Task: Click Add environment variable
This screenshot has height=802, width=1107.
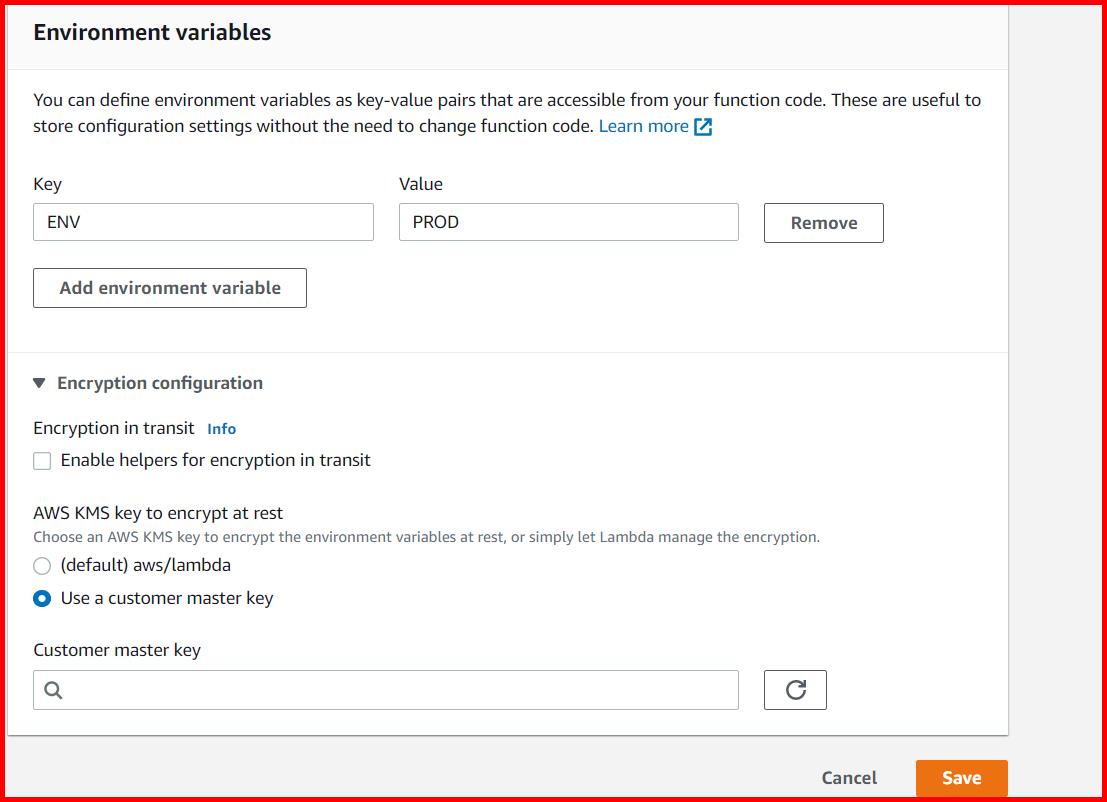Action: coord(169,287)
